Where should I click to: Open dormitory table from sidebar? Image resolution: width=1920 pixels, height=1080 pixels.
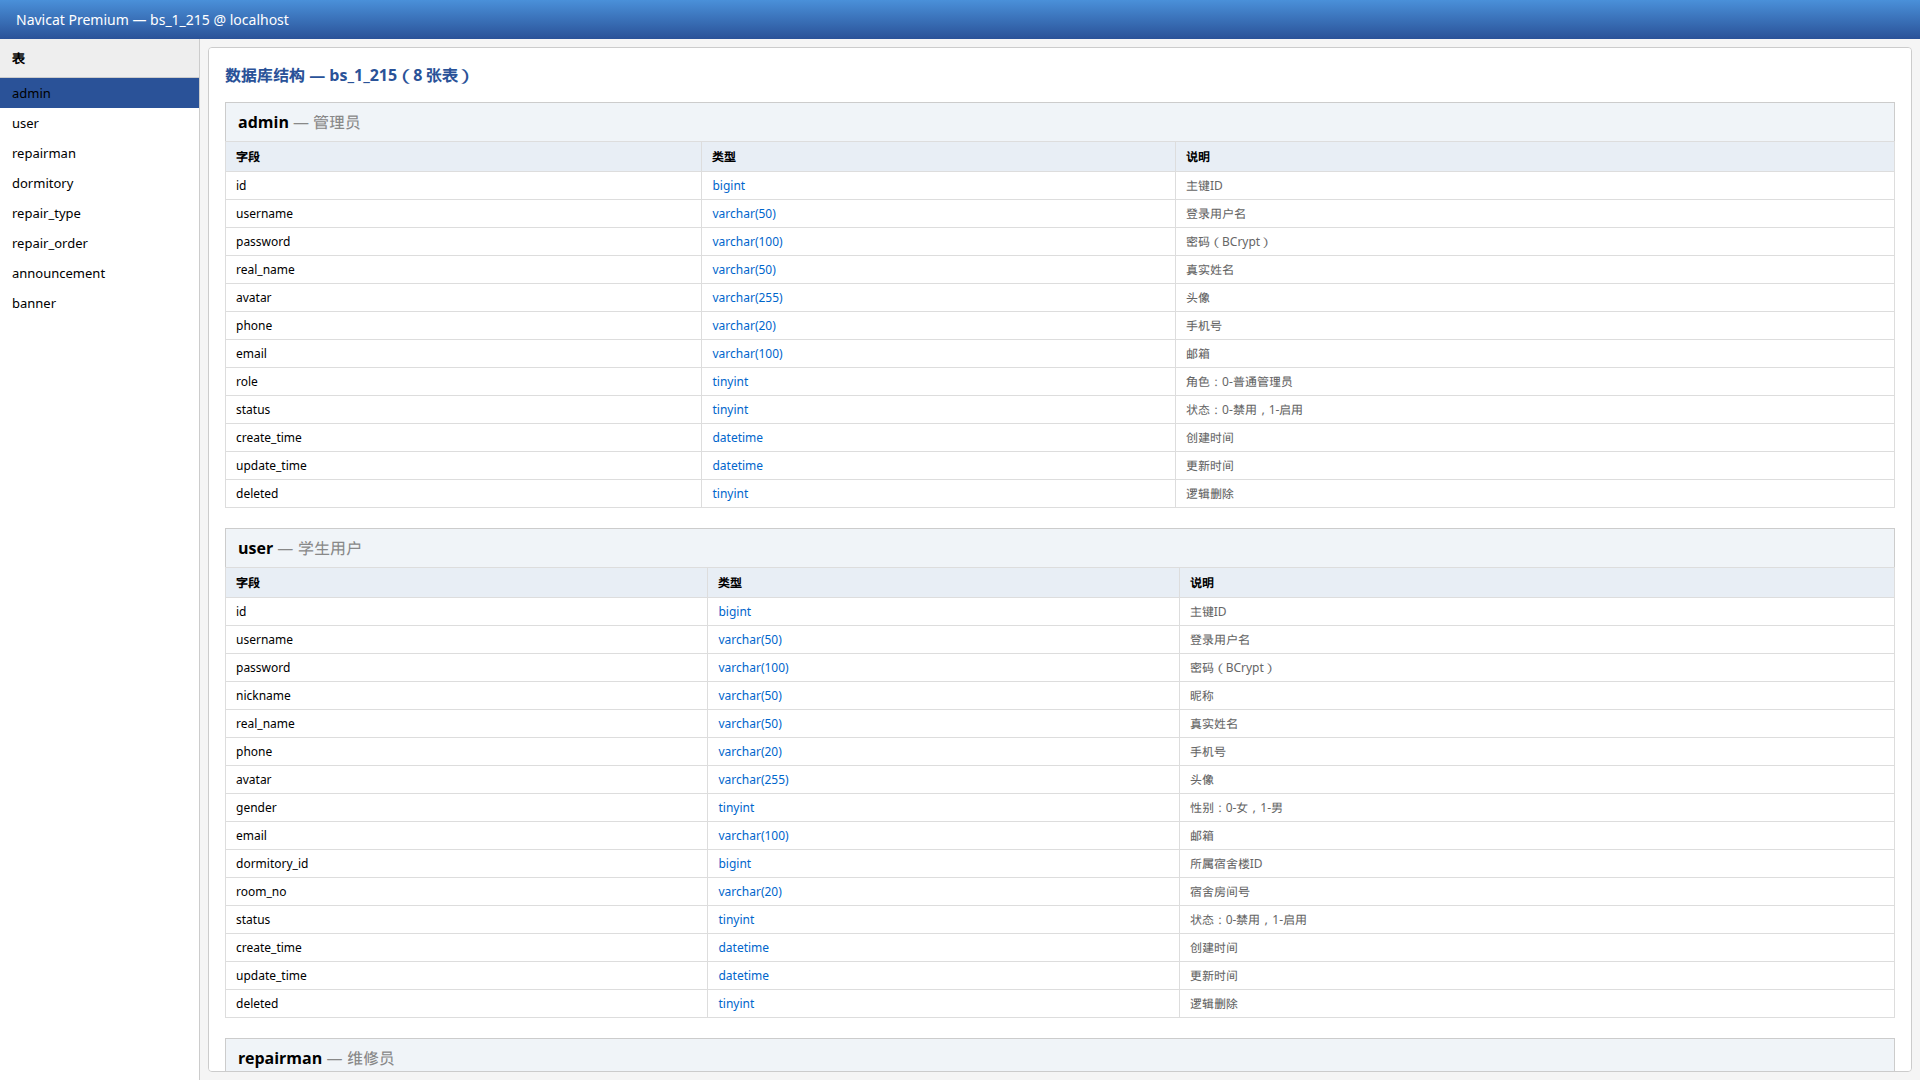tap(99, 183)
